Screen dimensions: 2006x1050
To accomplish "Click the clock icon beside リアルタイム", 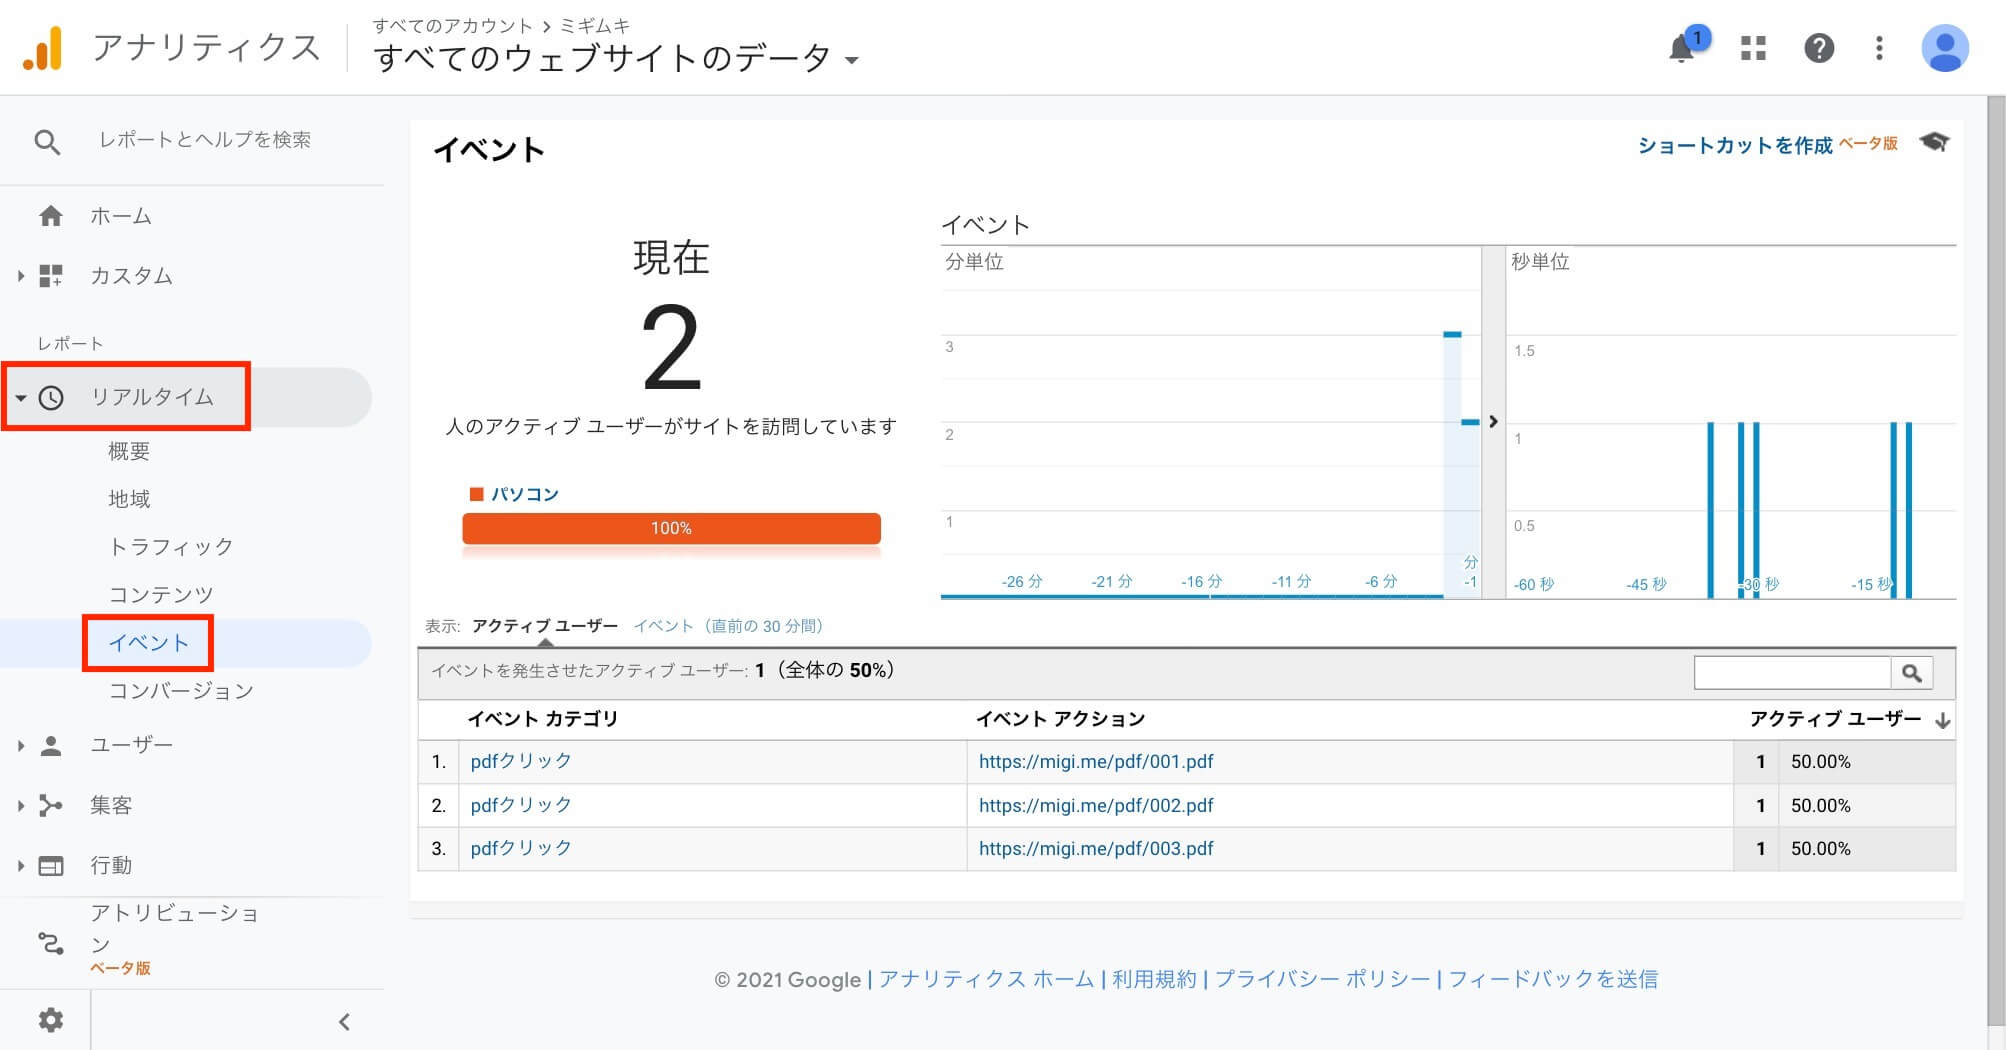I will pyautogui.click(x=51, y=397).
